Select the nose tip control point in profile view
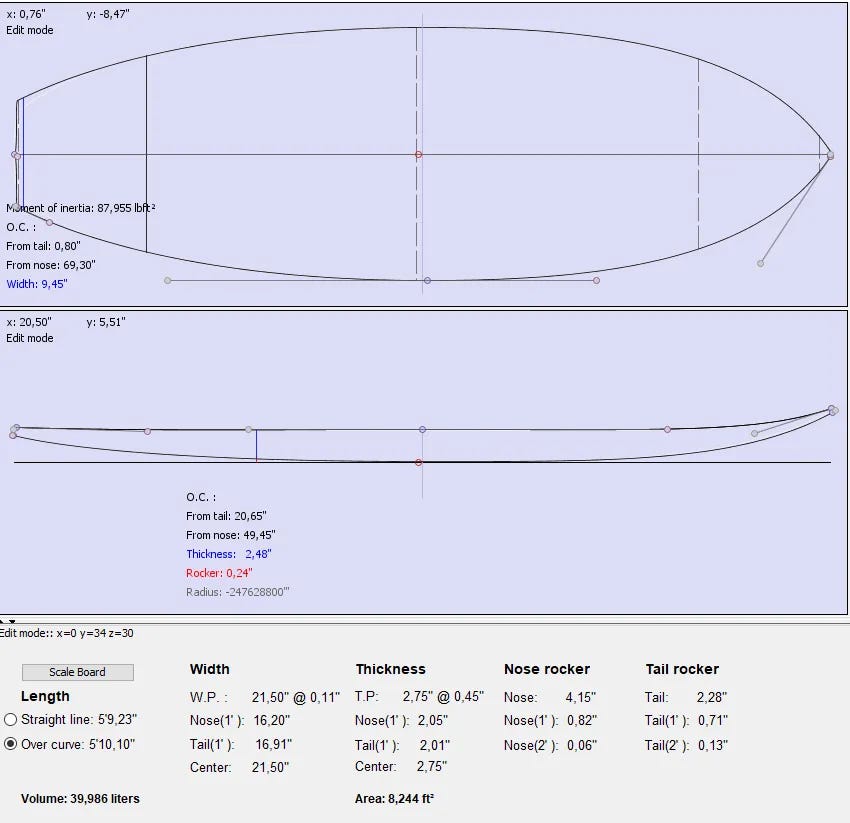The image size is (850, 823). click(832, 409)
